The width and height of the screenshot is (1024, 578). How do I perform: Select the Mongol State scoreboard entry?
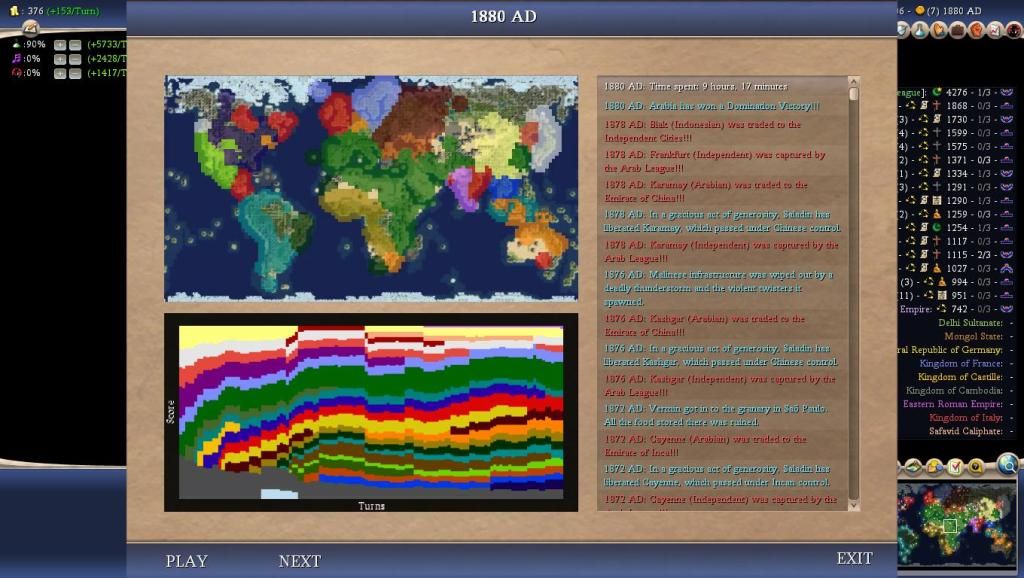(973, 336)
